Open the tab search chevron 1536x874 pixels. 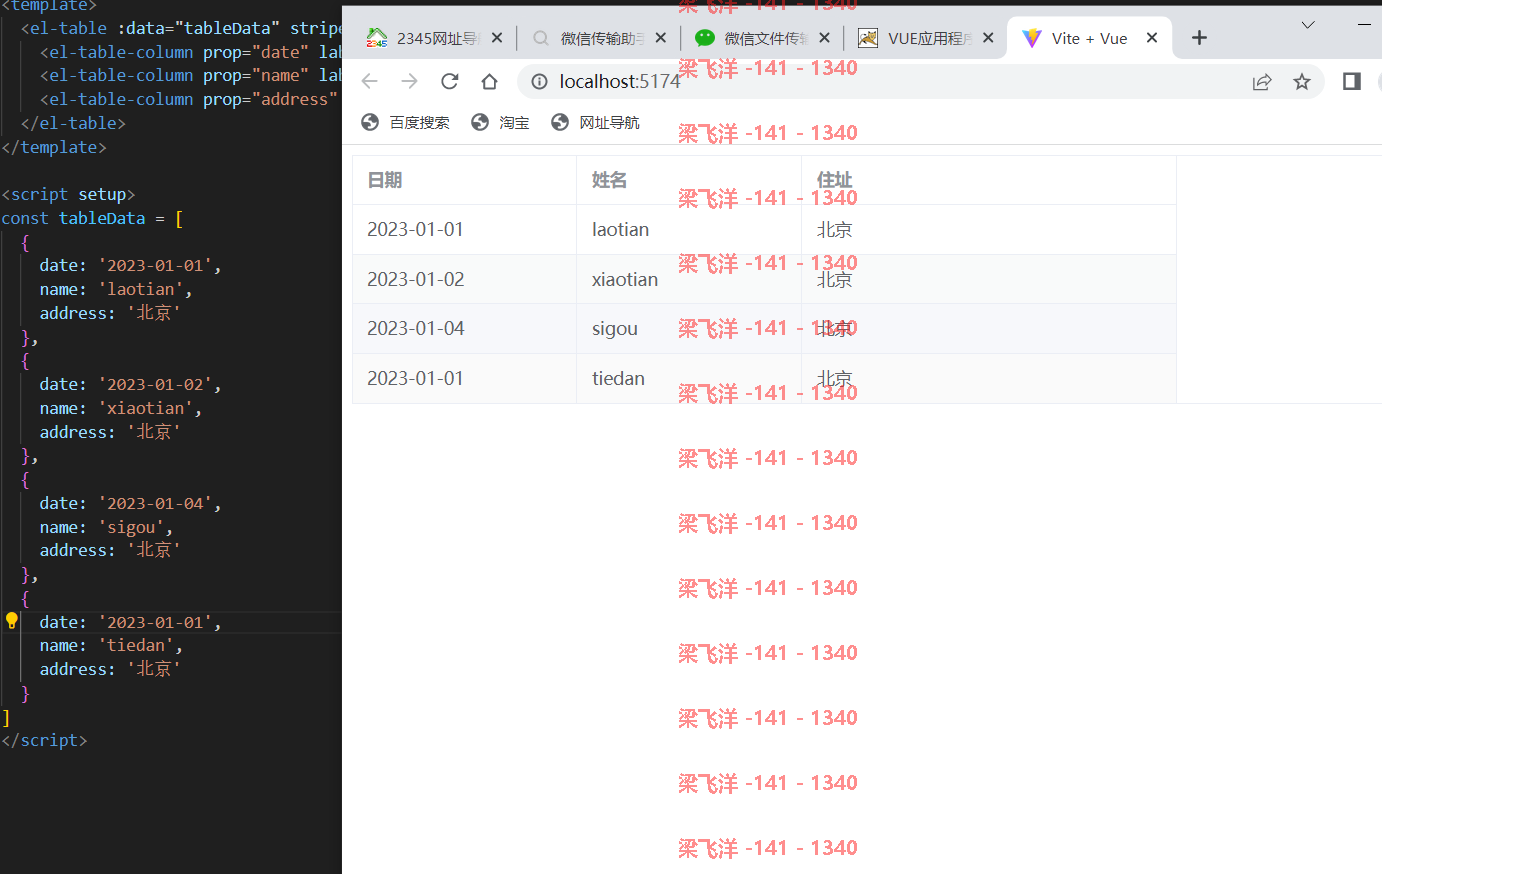(x=1308, y=24)
